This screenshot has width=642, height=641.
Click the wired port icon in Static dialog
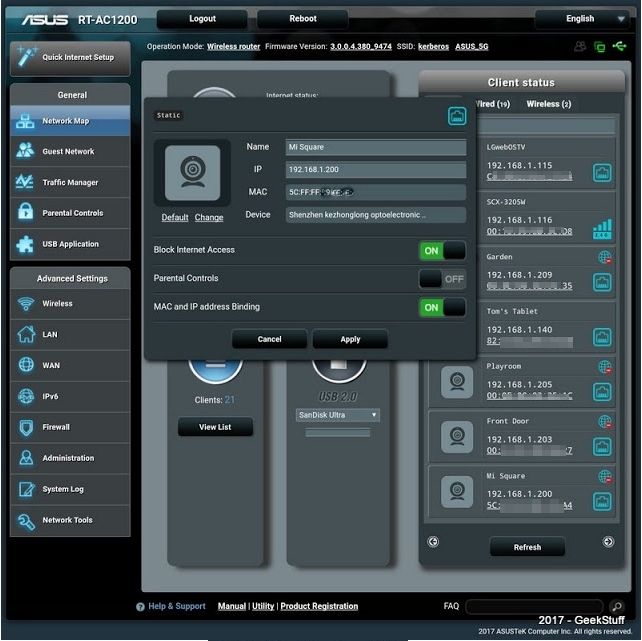457,116
